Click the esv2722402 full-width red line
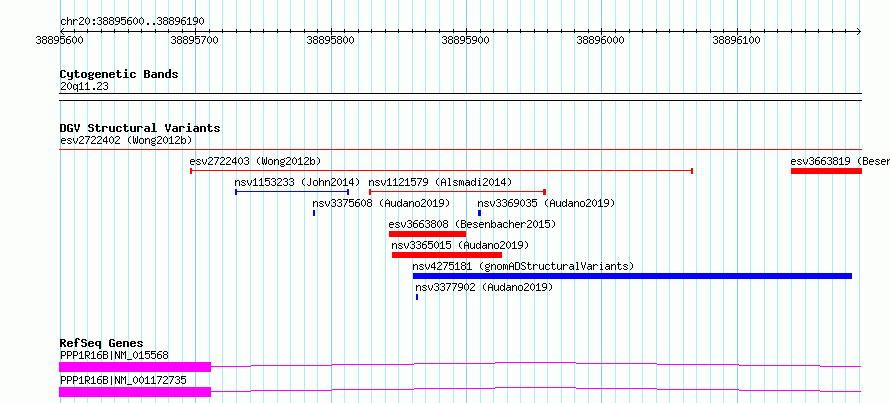The height and width of the screenshot is (403, 890). click(x=460, y=149)
